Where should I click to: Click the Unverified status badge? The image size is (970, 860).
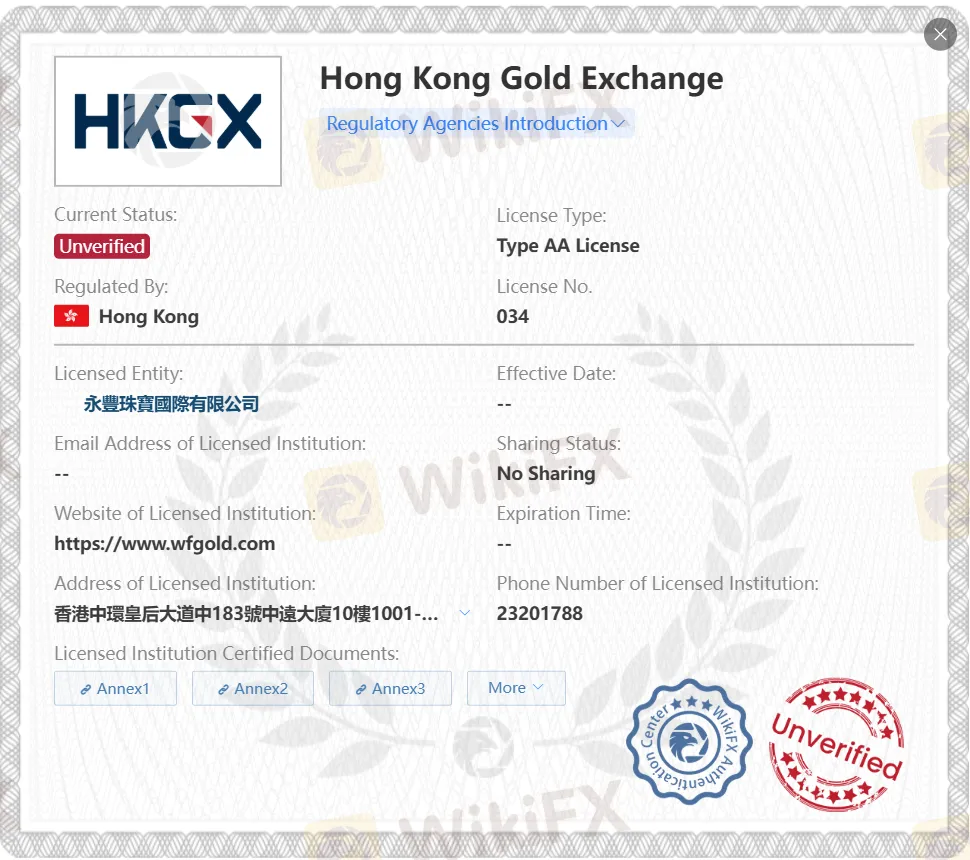pos(102,246)
